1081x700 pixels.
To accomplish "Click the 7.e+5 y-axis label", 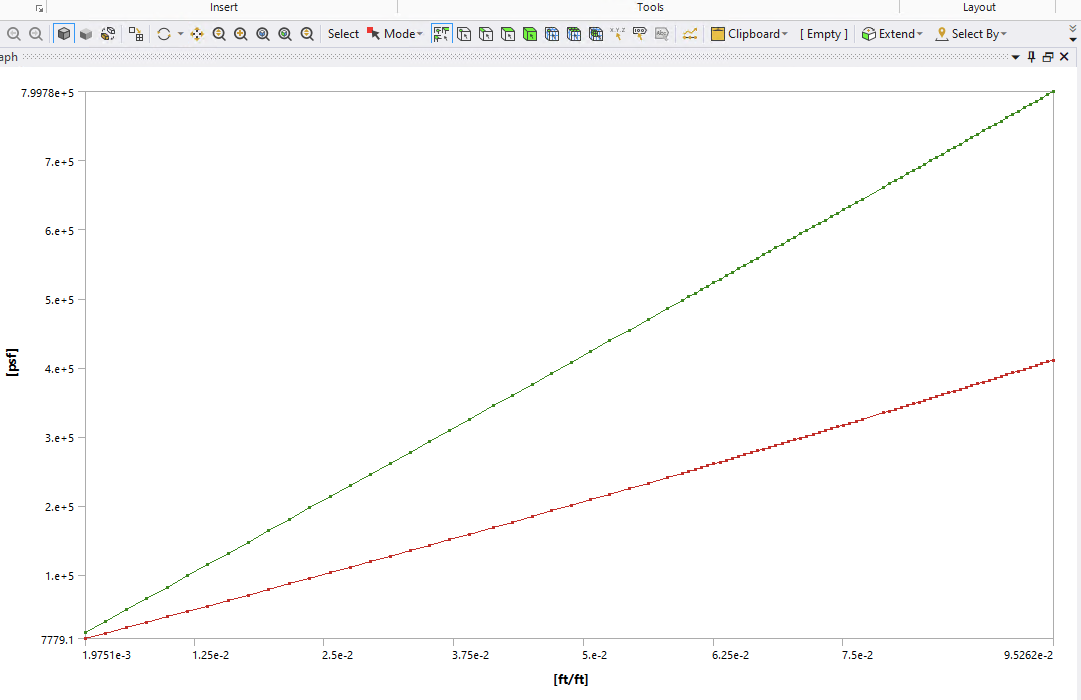I will point(59,162).
